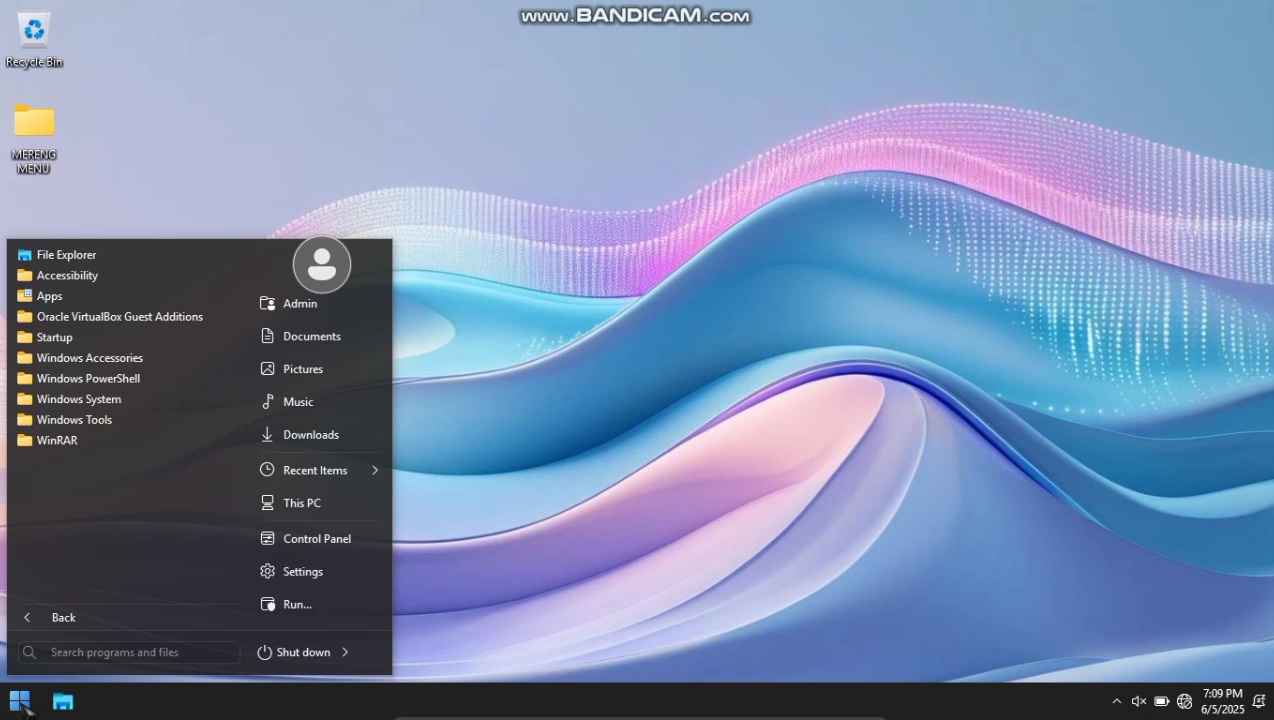The height and width of the screenshot is (720, 1274).
Task: Select the MERENG MENU desktop folder
Action: tap(34, 122)
